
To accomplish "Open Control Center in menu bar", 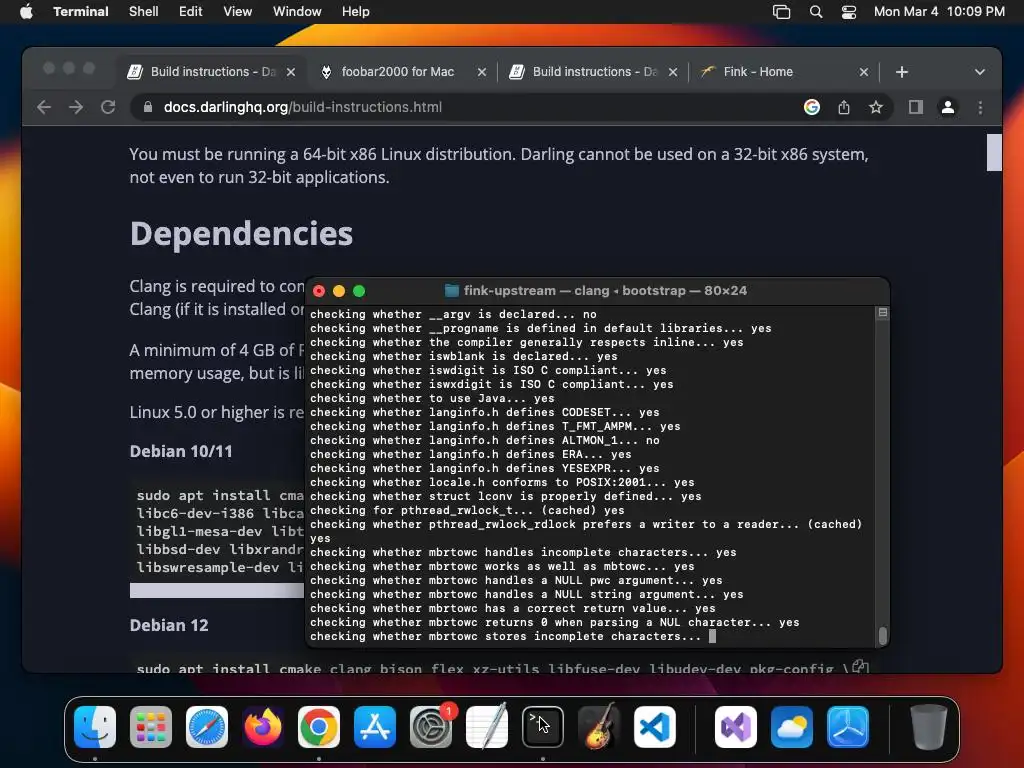I will coord(849,12).
